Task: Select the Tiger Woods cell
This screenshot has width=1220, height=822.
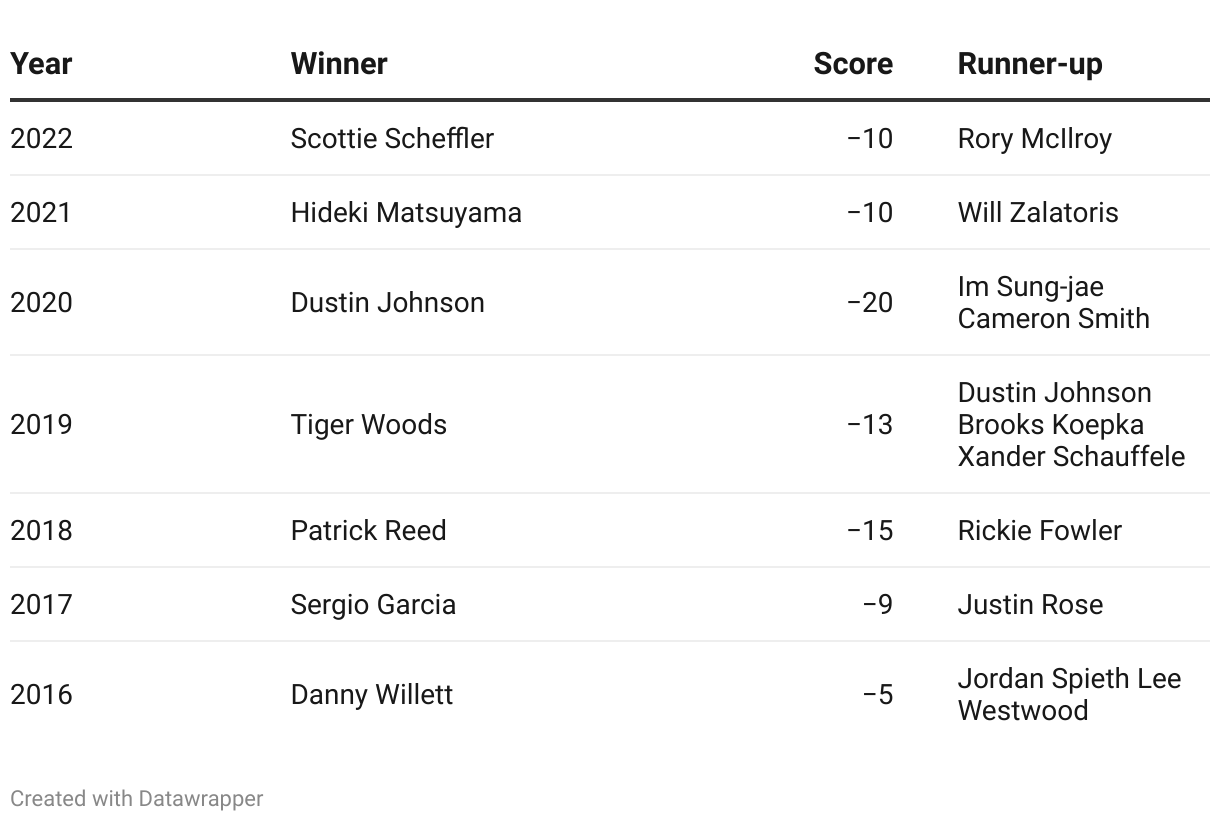Action: point(369,424)
